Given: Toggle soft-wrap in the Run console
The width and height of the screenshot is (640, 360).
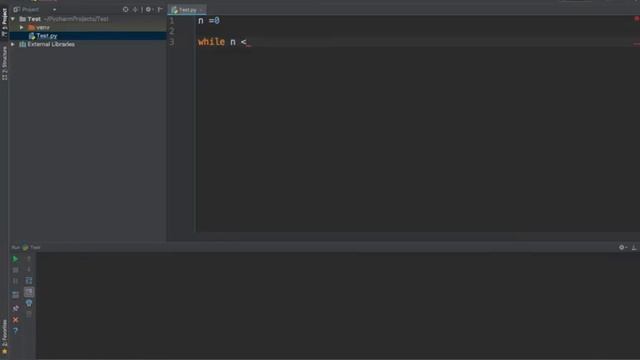Looking at the screenshot, I should point(29,281).
